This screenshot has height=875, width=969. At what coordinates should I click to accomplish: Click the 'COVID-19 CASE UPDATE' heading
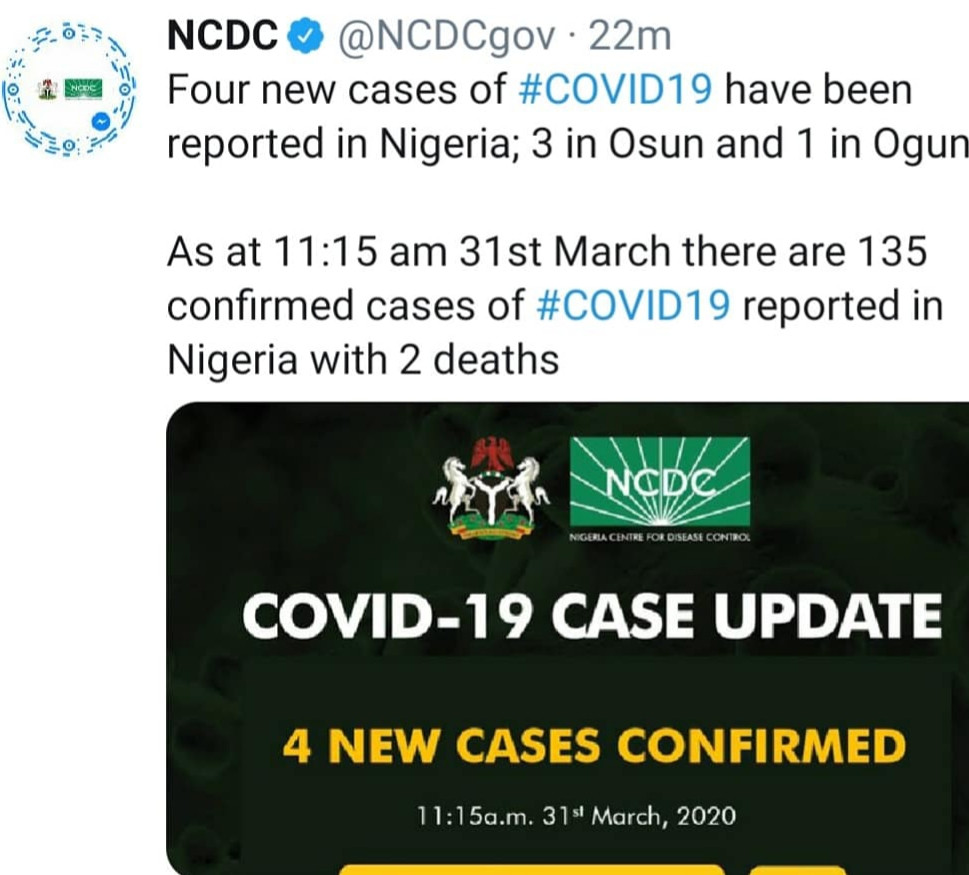(x=592, y=616)
